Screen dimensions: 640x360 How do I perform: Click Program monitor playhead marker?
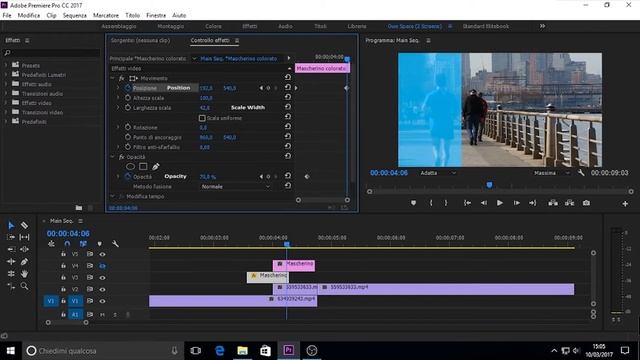[489, 185]
